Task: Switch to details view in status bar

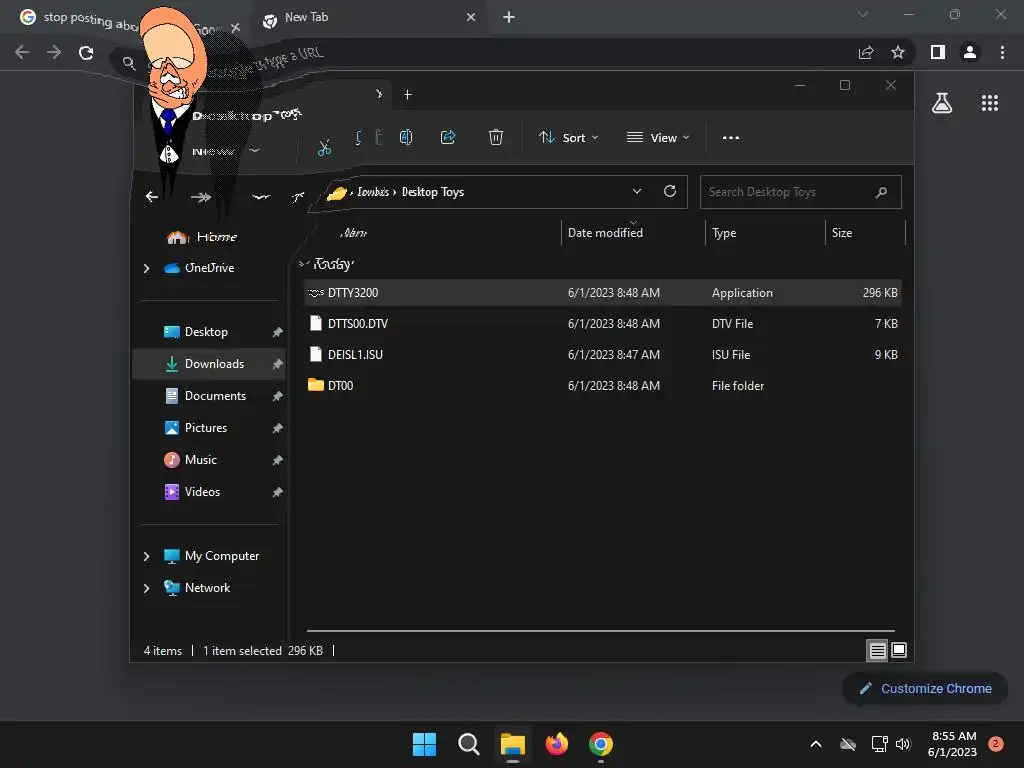Action: pyautogui.click(x=877, y=650)
